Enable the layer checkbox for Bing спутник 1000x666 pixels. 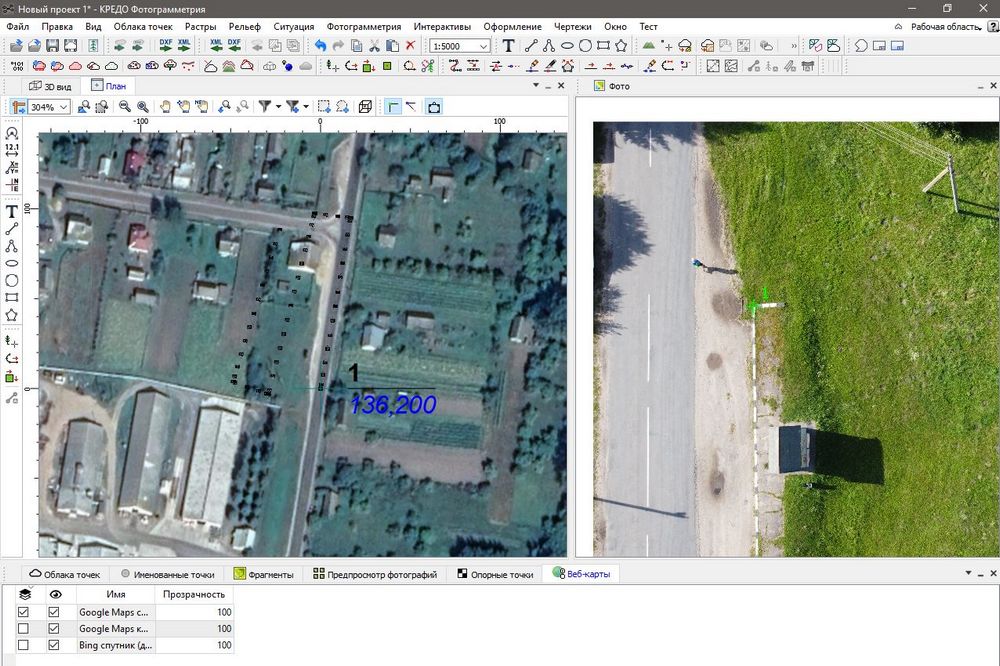coord(24,646)
